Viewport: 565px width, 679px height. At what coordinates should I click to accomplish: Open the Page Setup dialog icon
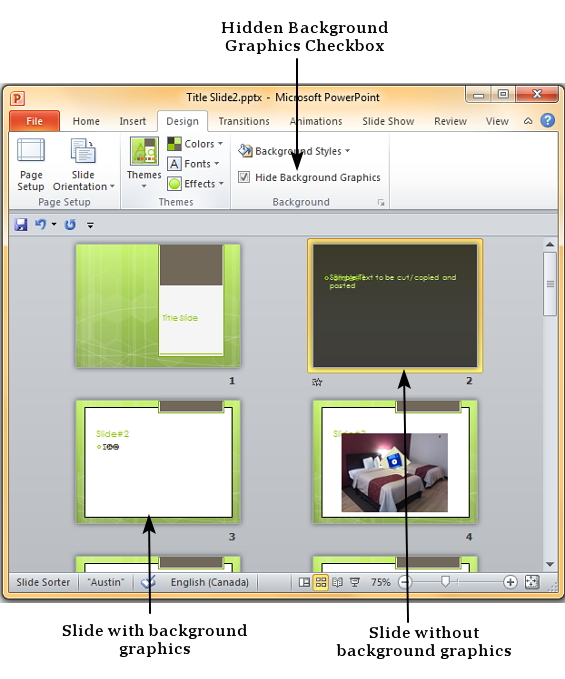click(x=31, y=151)
